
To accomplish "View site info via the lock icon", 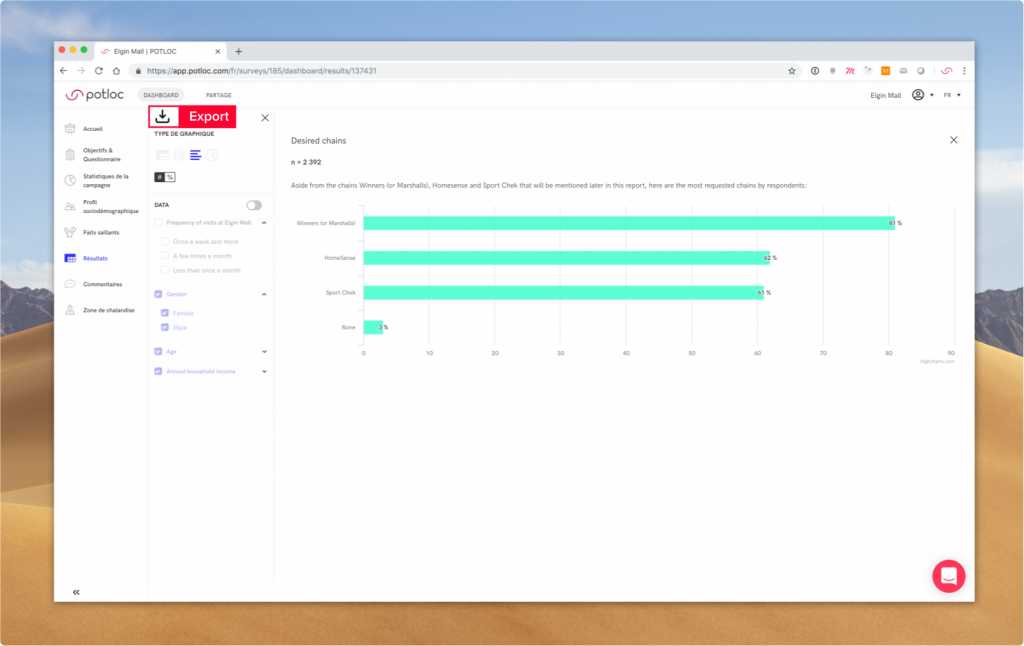I will click(138, 71).
